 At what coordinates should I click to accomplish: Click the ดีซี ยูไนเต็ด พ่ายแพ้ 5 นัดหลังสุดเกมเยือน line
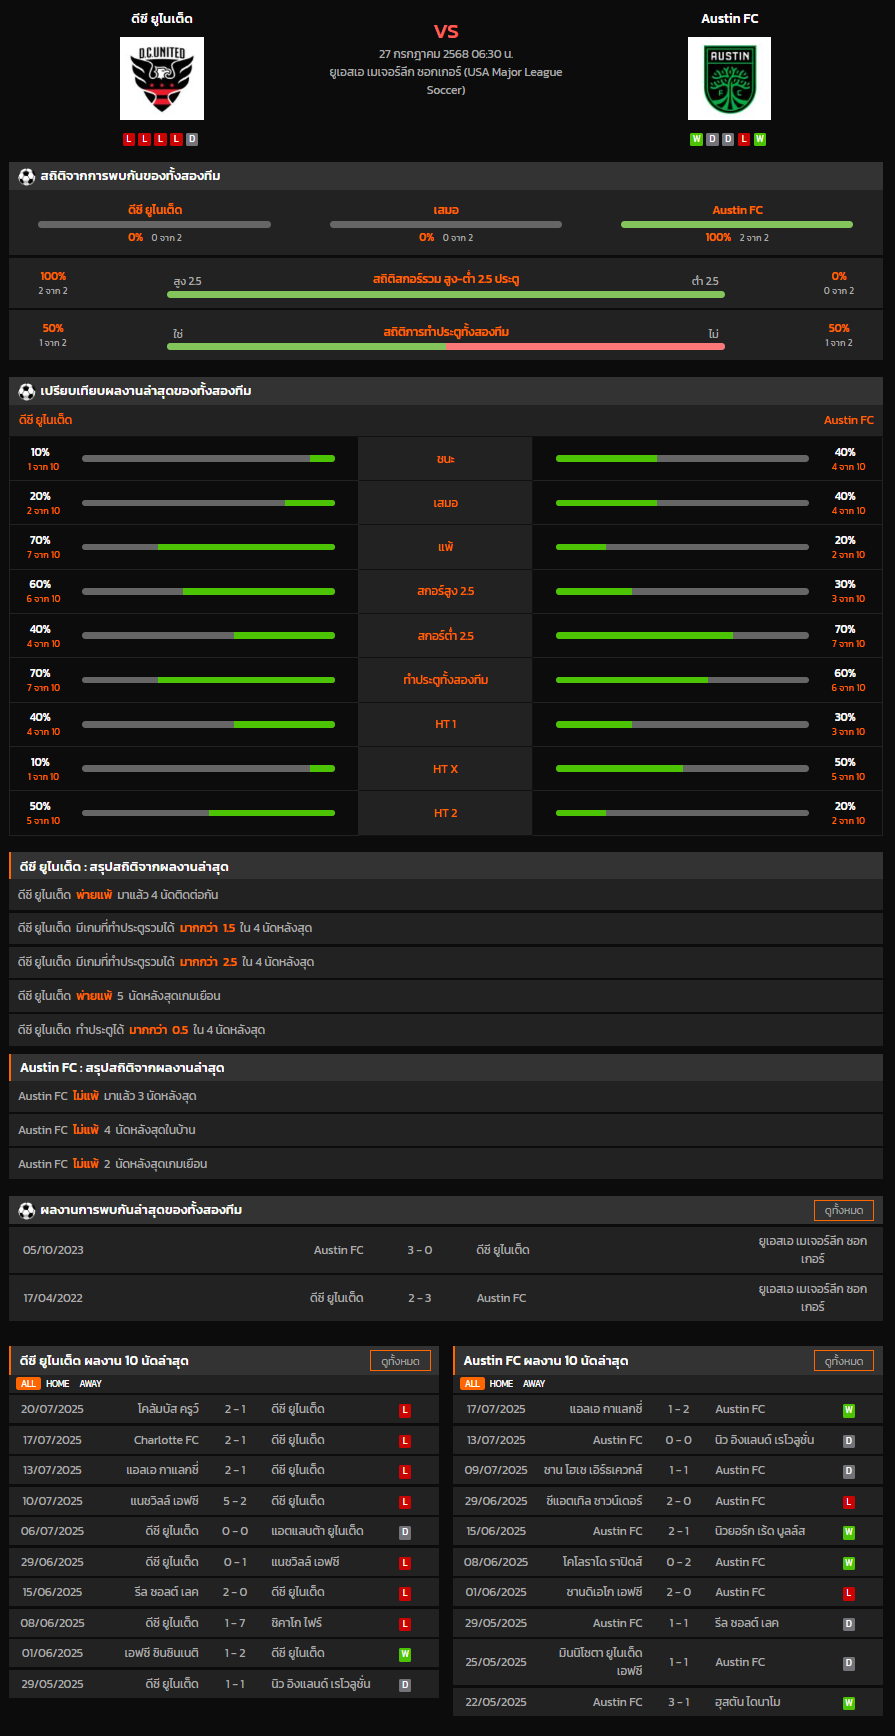pos(446,996)
